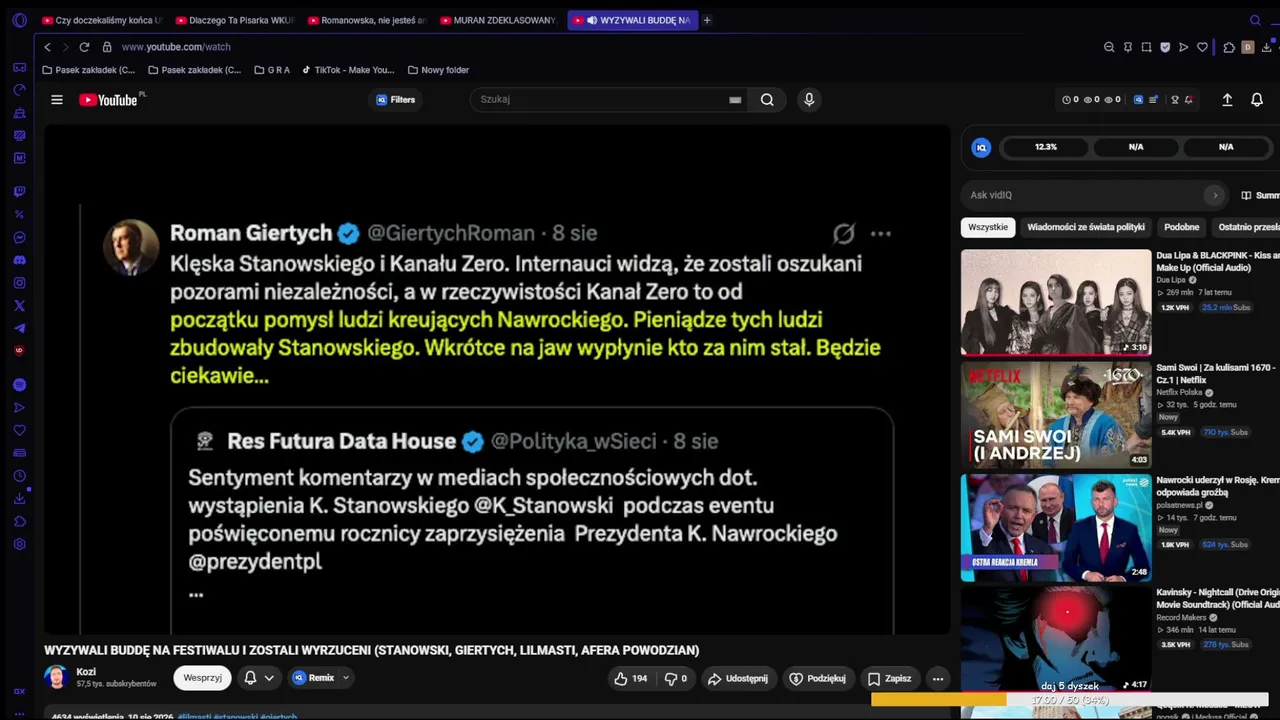The height and width of the screenshot is (720, 1280).
Task: Open the 'G R A' bookmarks folder
Action: tap(272, 70)
